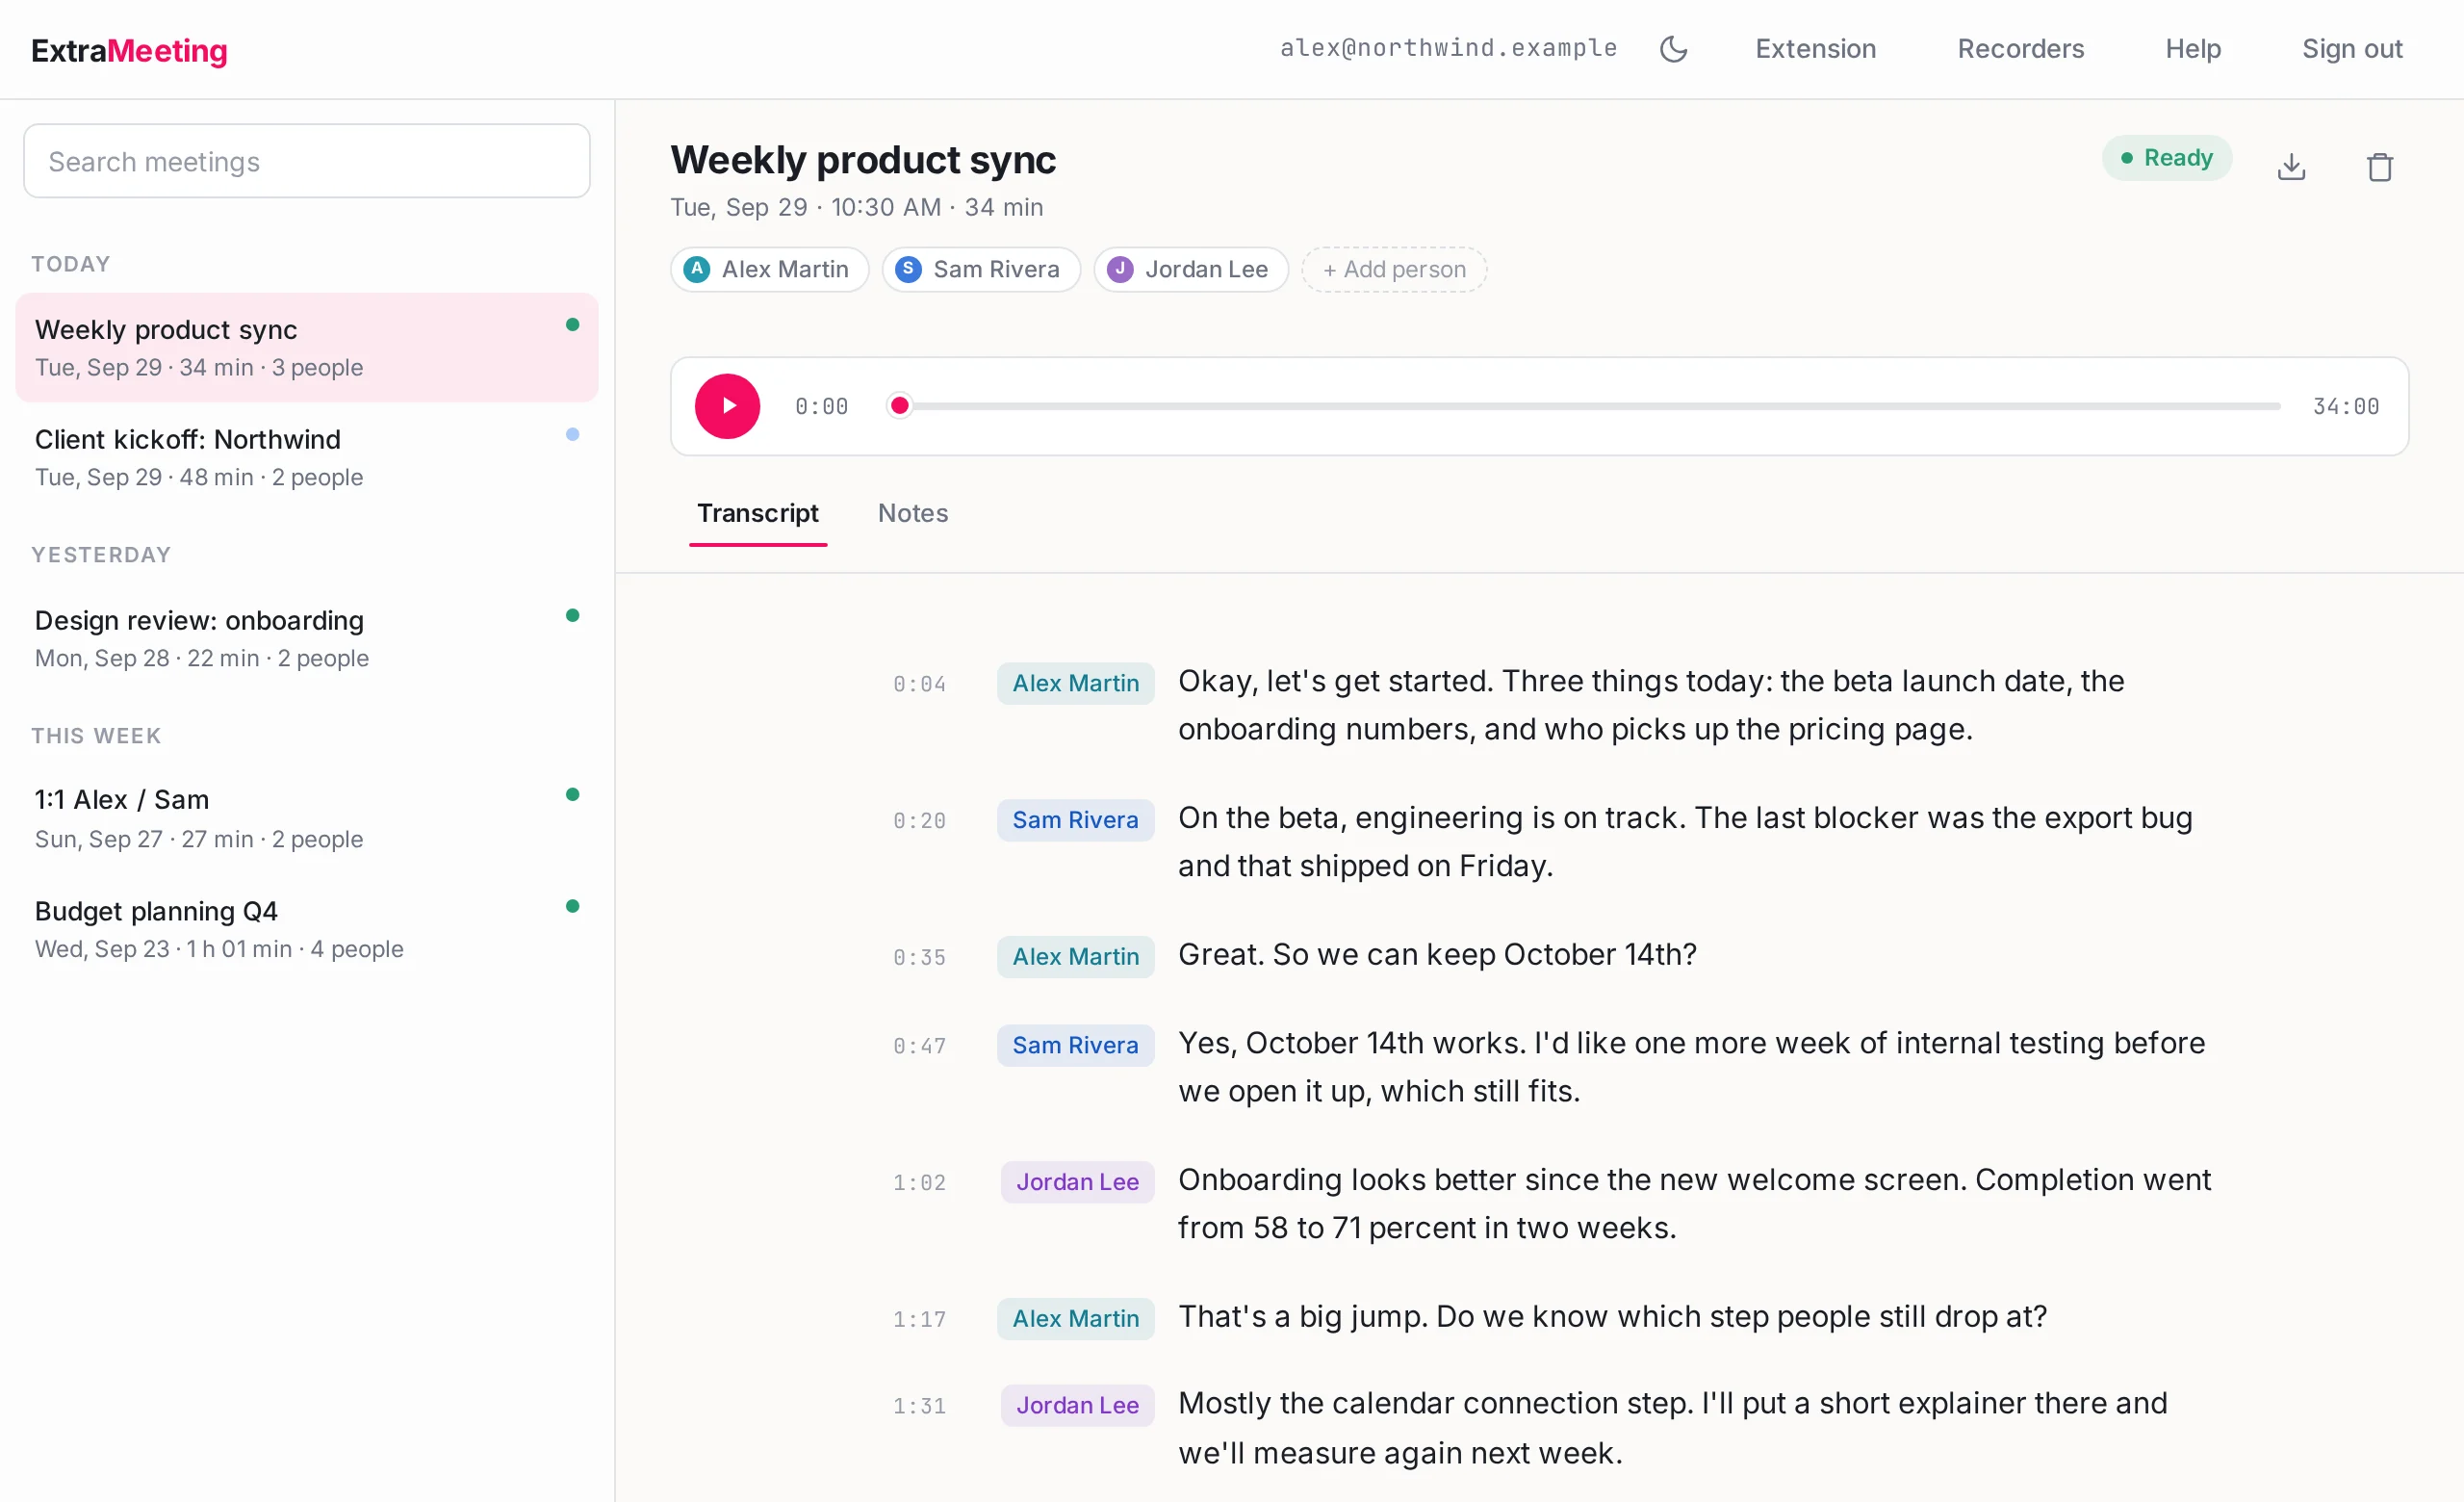Click the alex@northwind.example account email
Screen dimensions: 2464x1502
pos(1448,48)
